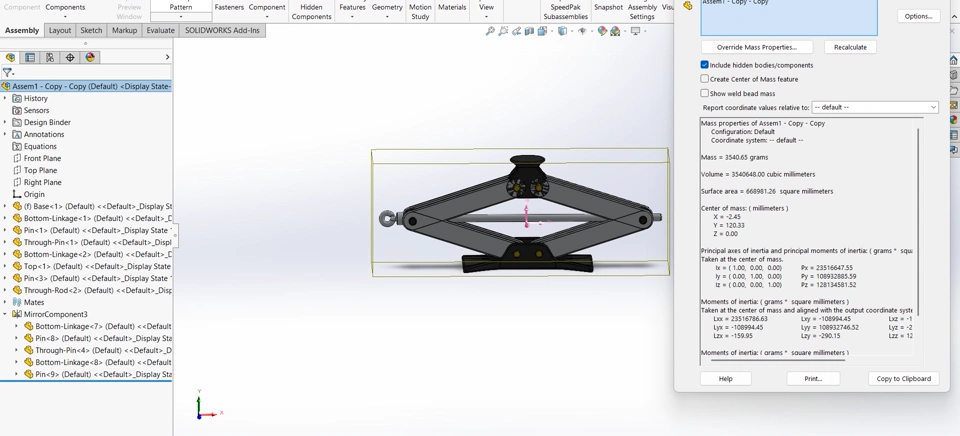Select Front Plane in the tree
The width and height of the screenshot is (960, 436).
coord(42,158)
